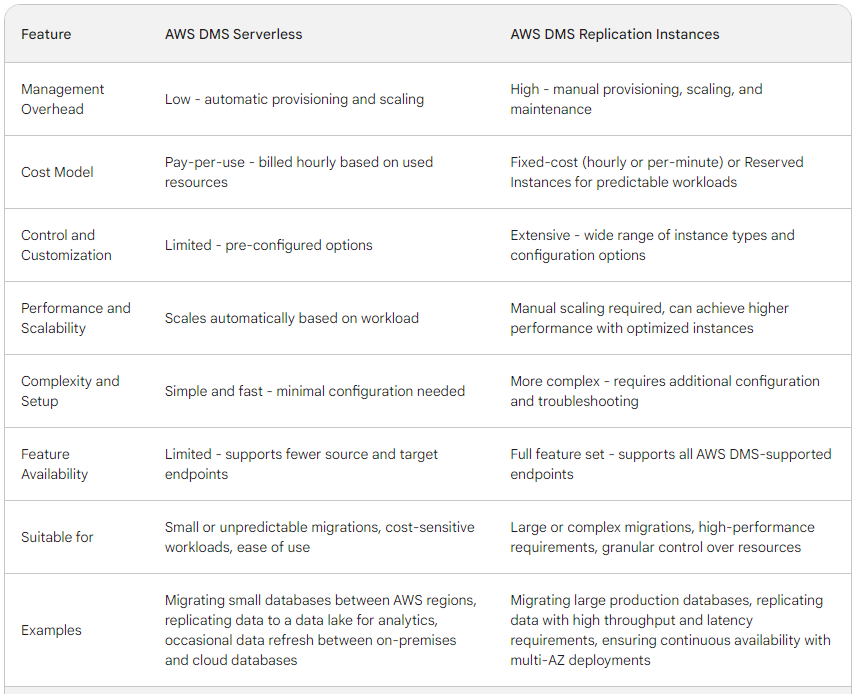Click the Cost Model row label

click(x=57, y=172)
